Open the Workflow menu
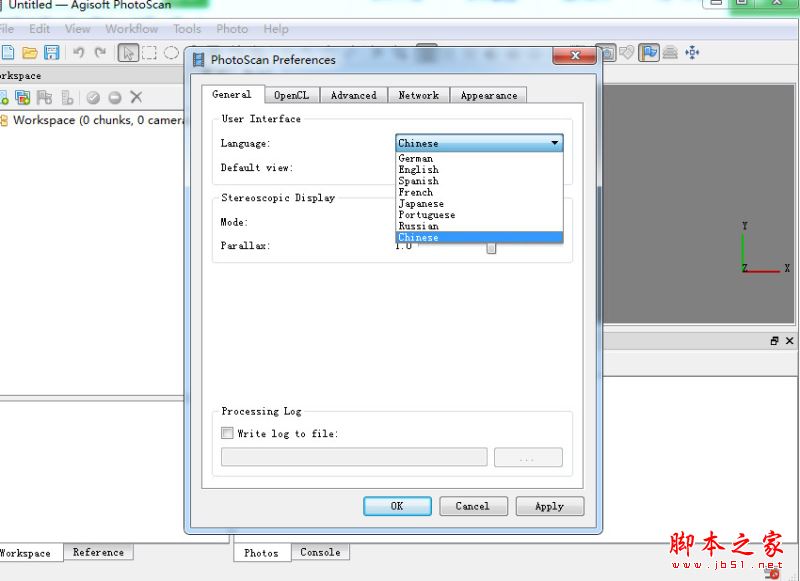The width and height of the screenshot is (800, 581). click(x=131, y=29)
